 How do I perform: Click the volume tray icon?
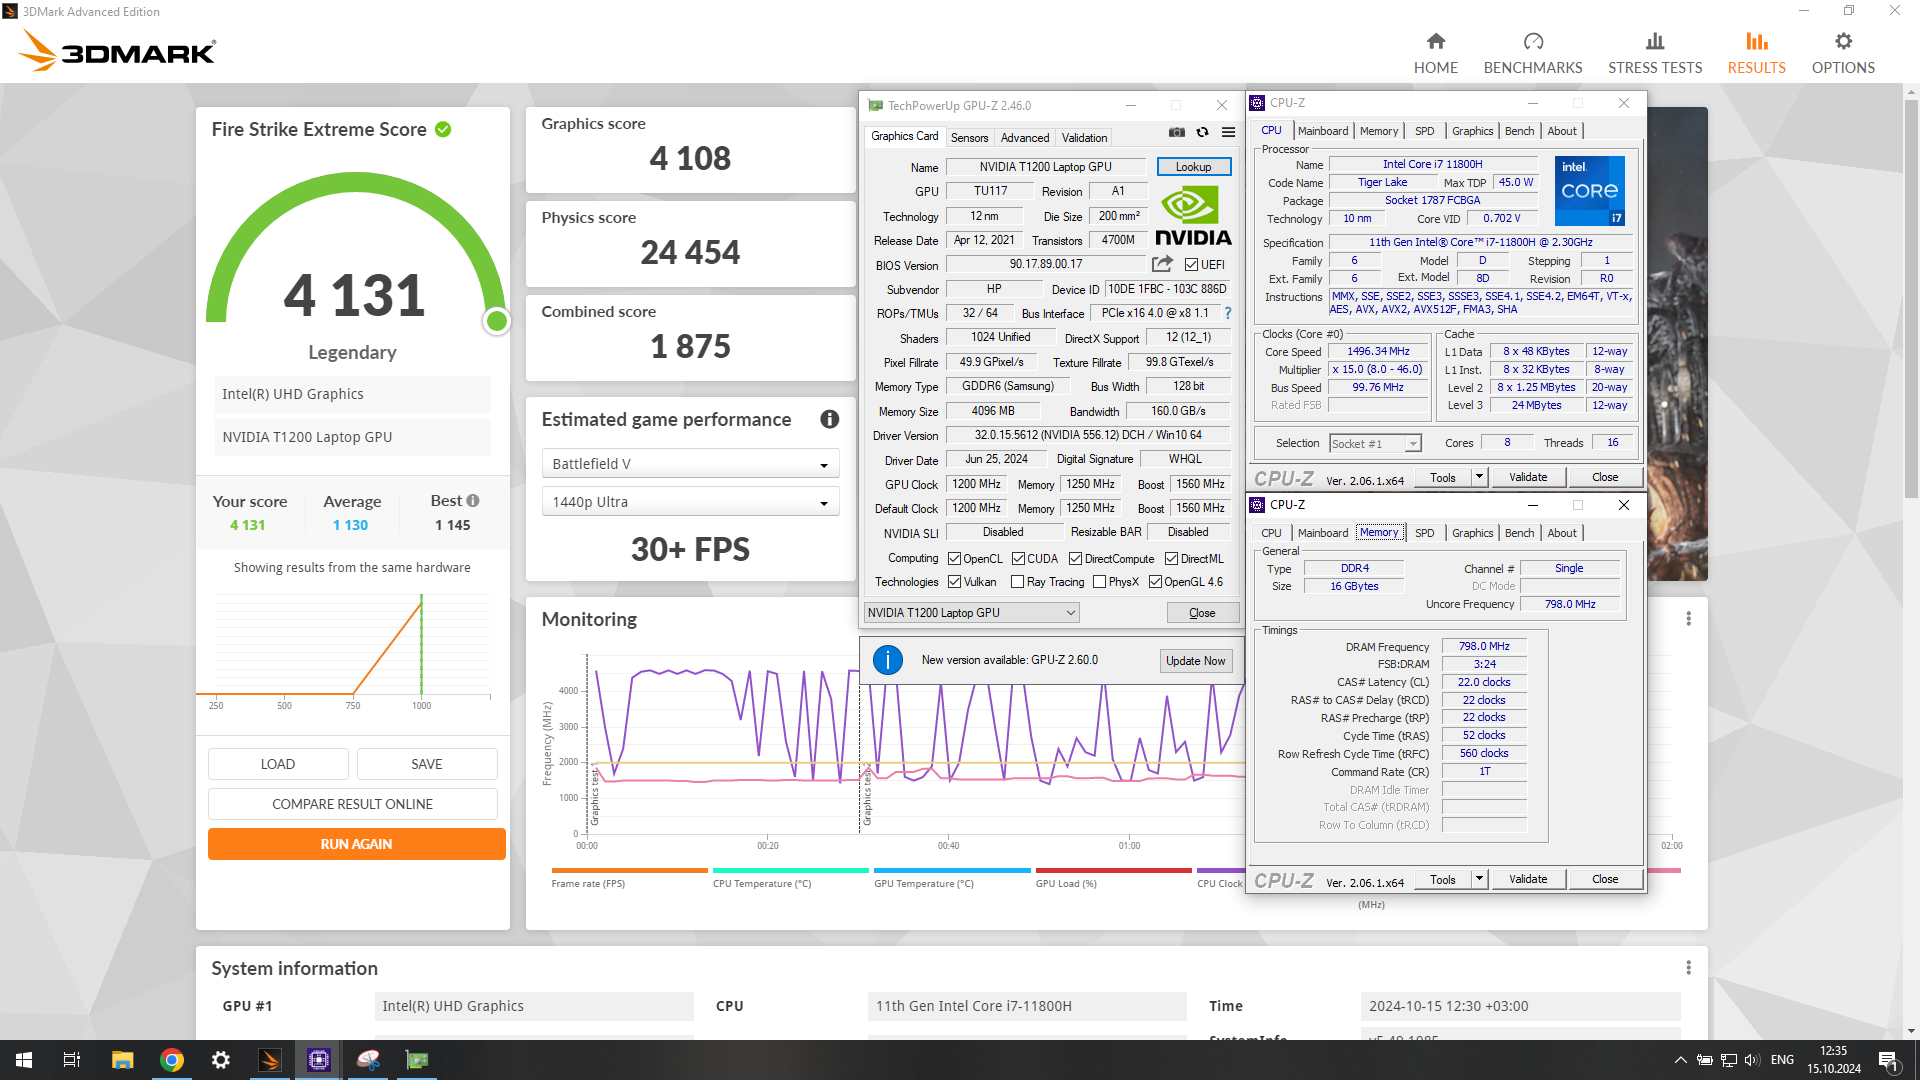1751,1060
